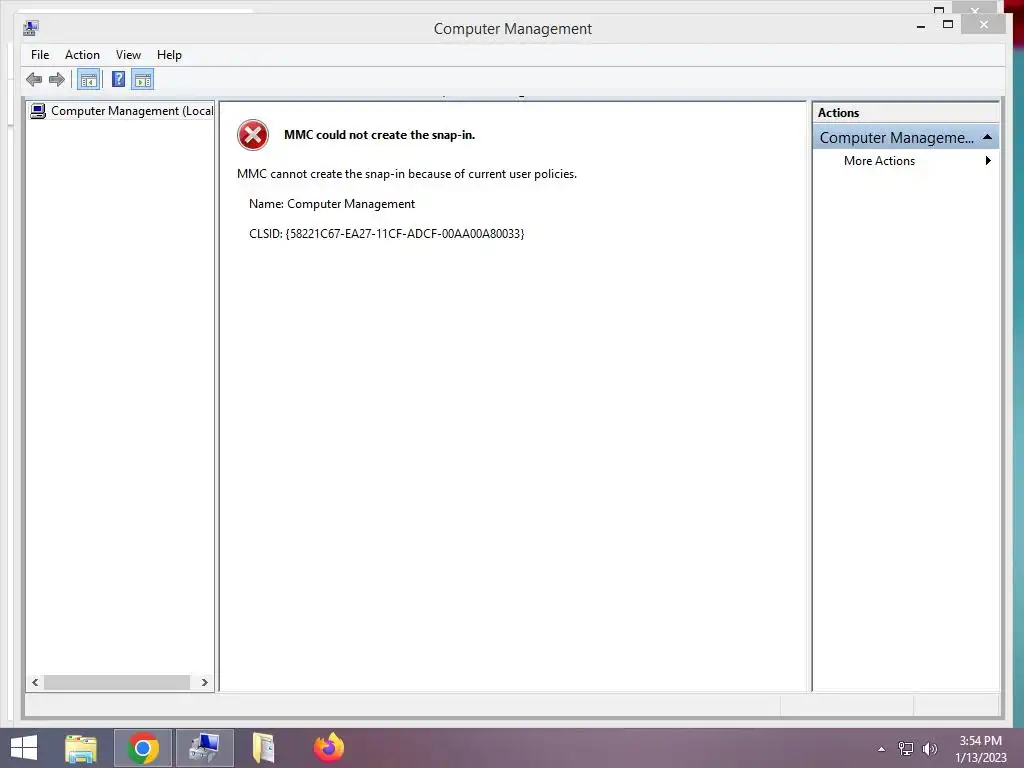The width and height of the screenshot is (1024, 768).
Task: Click Computer Management taskbar icon
Action: [x=204, y=748]
